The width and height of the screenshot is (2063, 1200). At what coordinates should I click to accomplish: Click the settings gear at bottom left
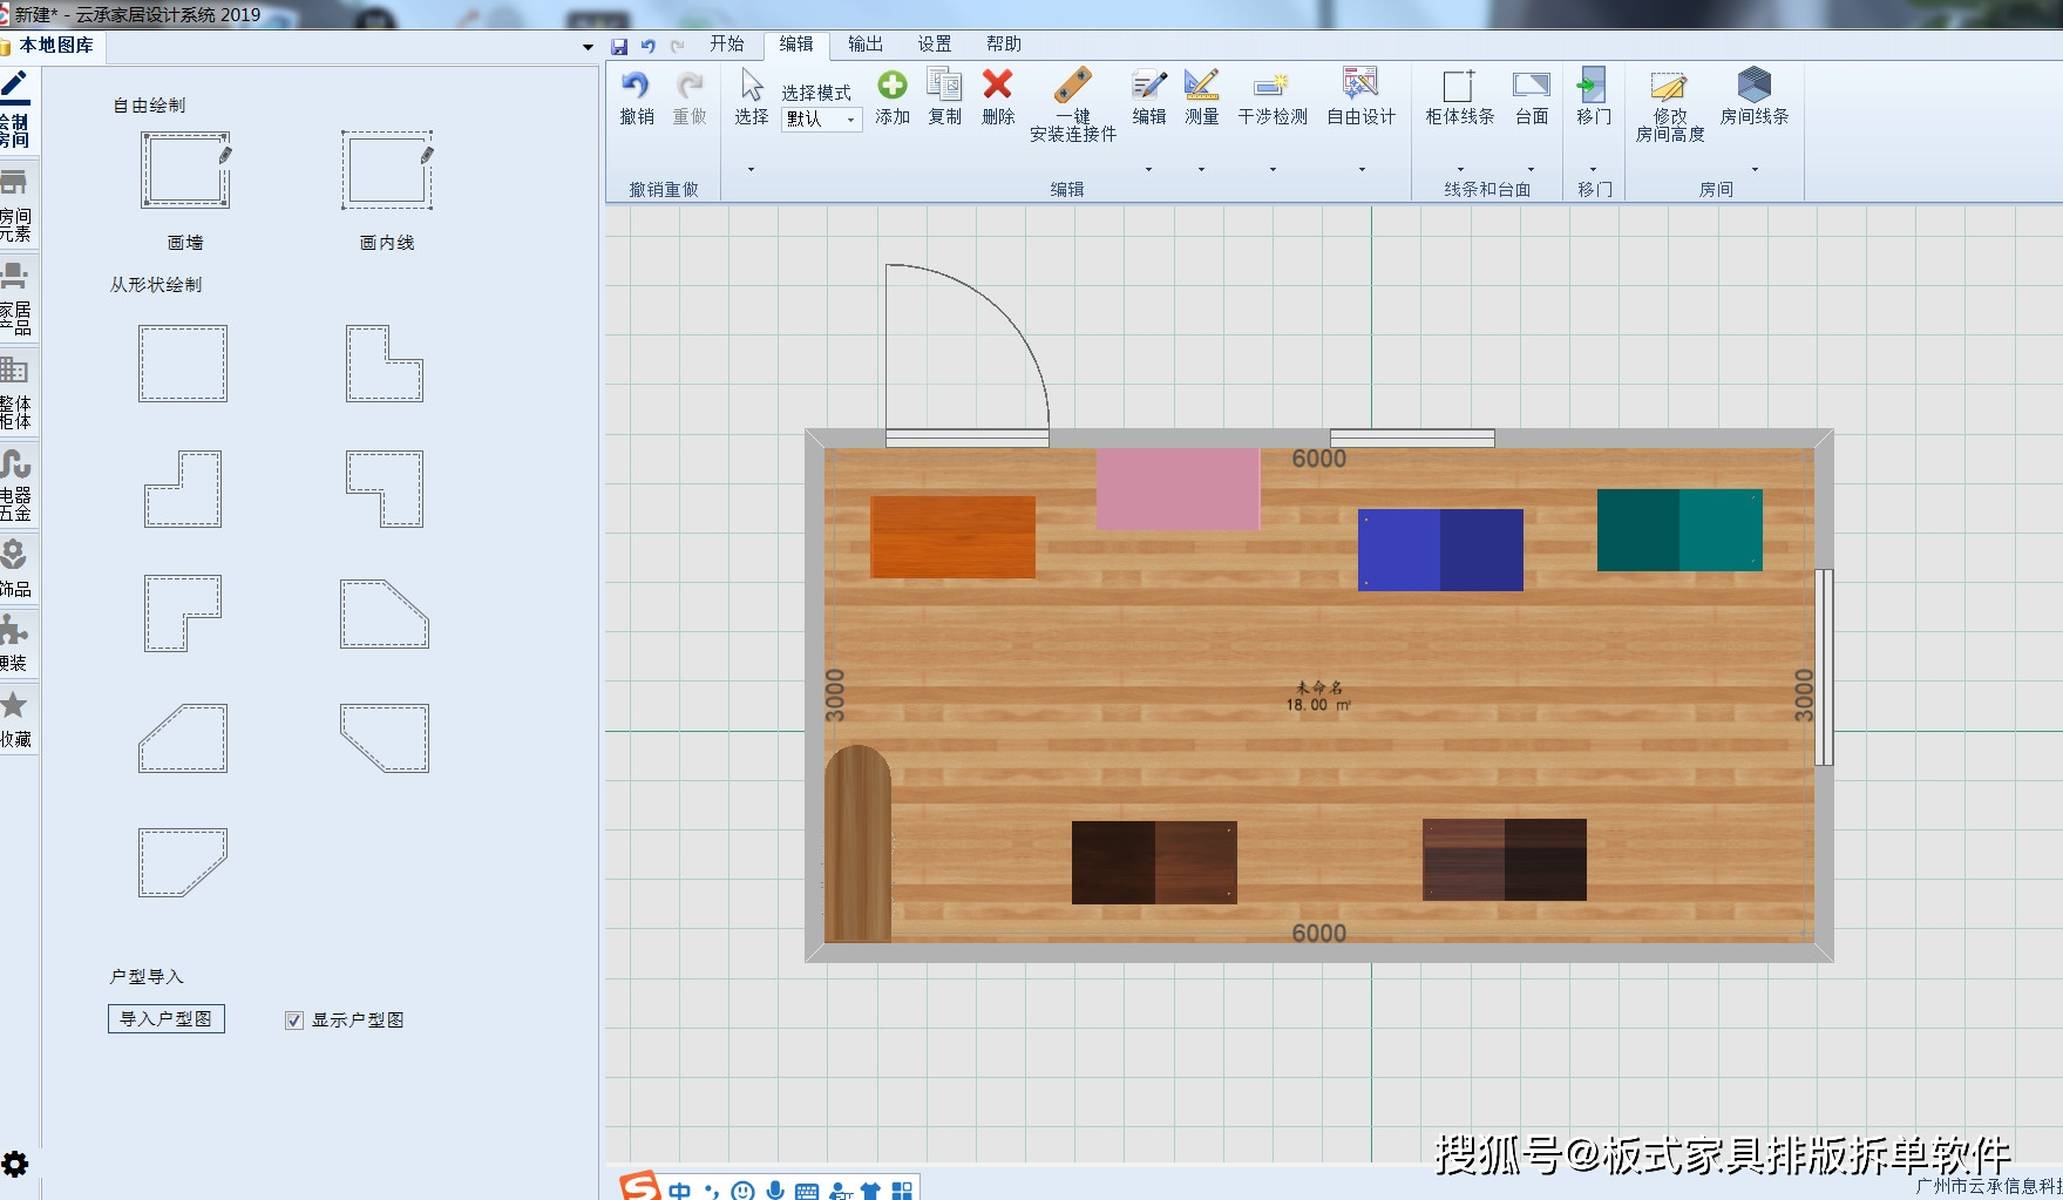coord(15,1164)
